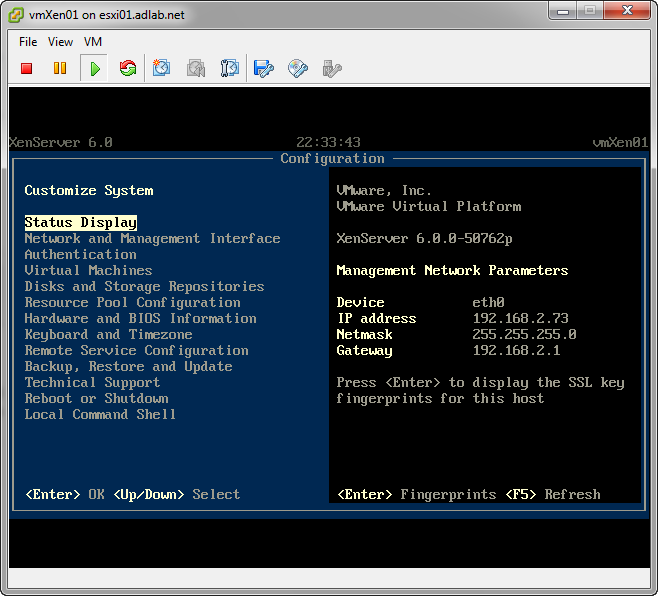The height and width of the screenshot is (596, 658).
Task: Click the USB device connect icon
Action: click(x=332, y=68)
